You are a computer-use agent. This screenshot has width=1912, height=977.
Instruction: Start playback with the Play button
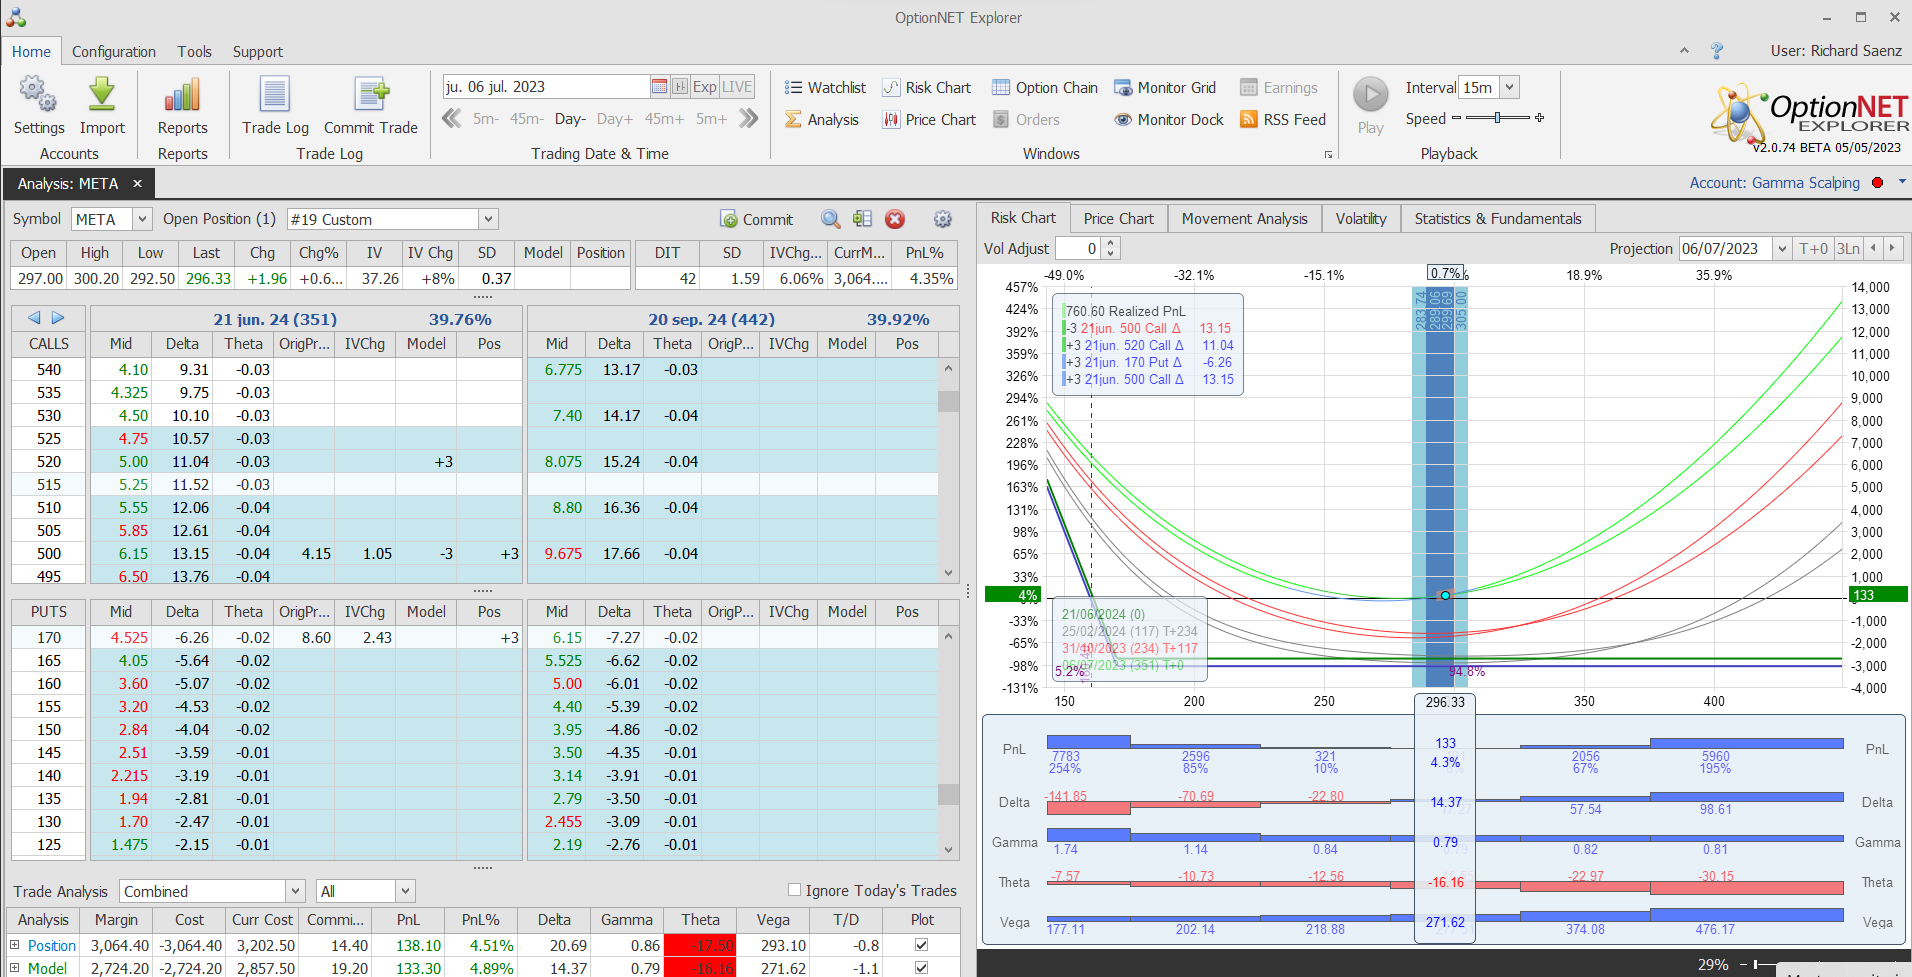coord(1371,95)
